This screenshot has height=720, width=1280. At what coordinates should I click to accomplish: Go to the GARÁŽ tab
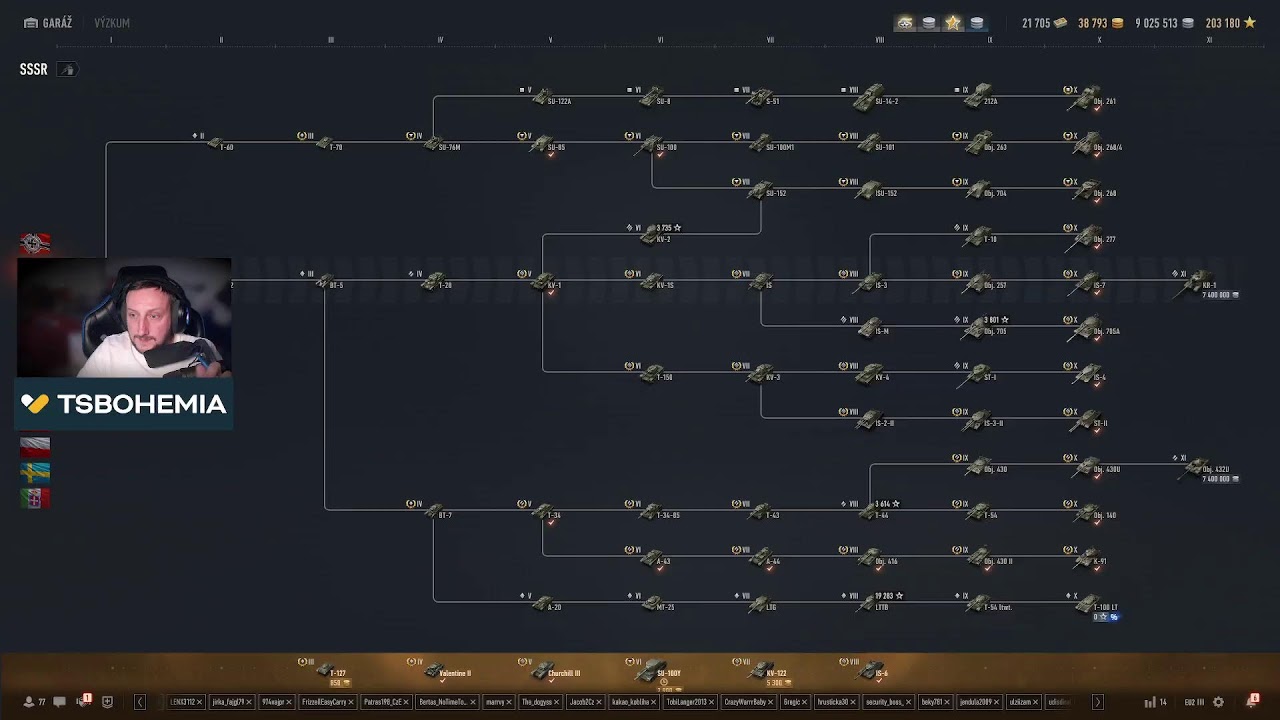click(48, 23)
